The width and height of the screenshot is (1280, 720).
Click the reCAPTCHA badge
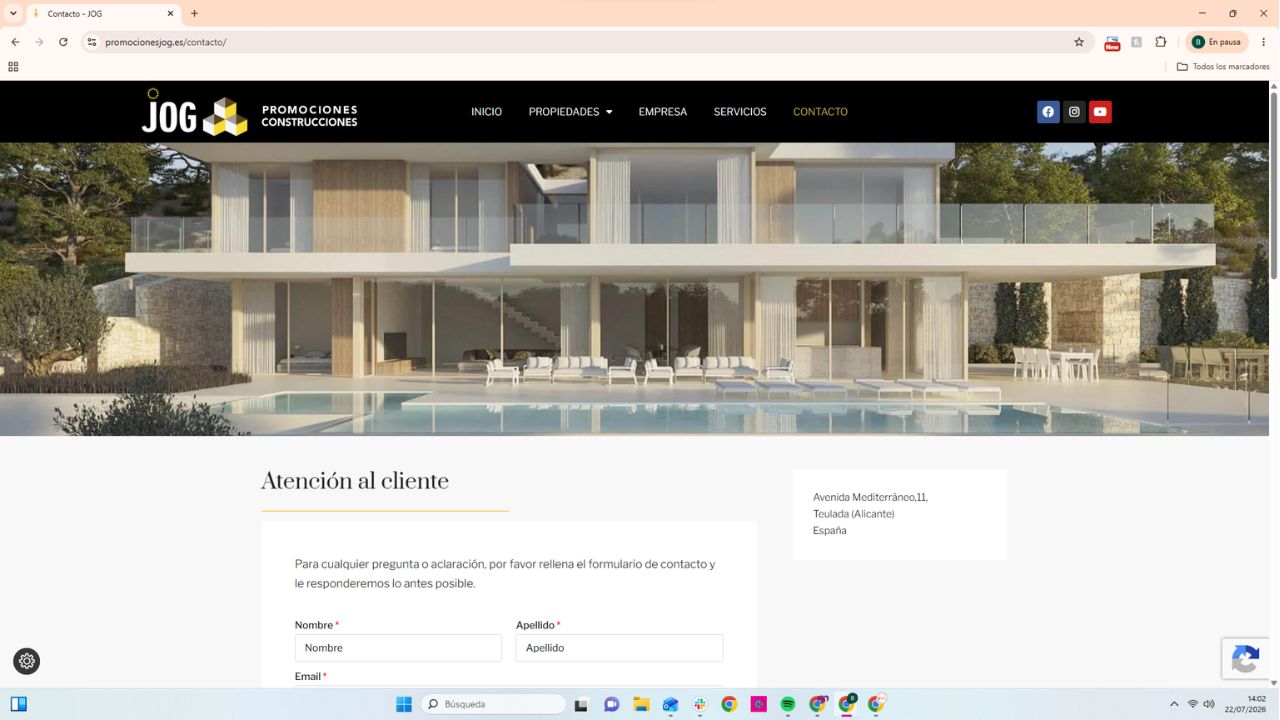pos(1245,659)
